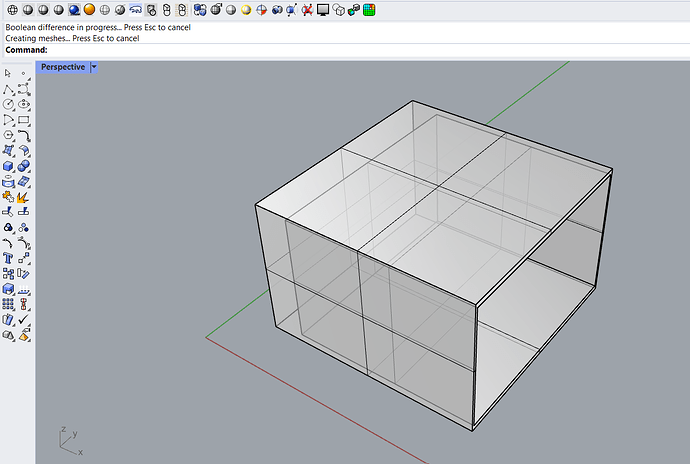Click the orange sphere render icon
The image size is (690, 464).
click(x=89, y=10)
